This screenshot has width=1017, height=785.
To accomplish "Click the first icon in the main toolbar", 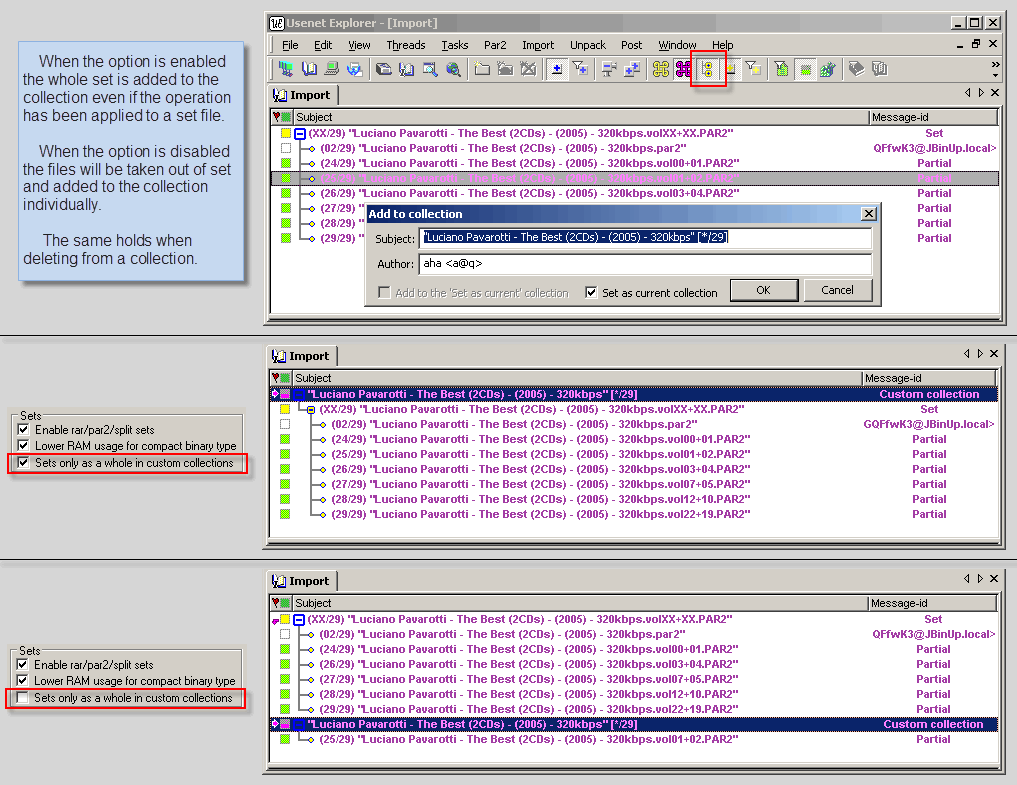I will pos(286,69).
